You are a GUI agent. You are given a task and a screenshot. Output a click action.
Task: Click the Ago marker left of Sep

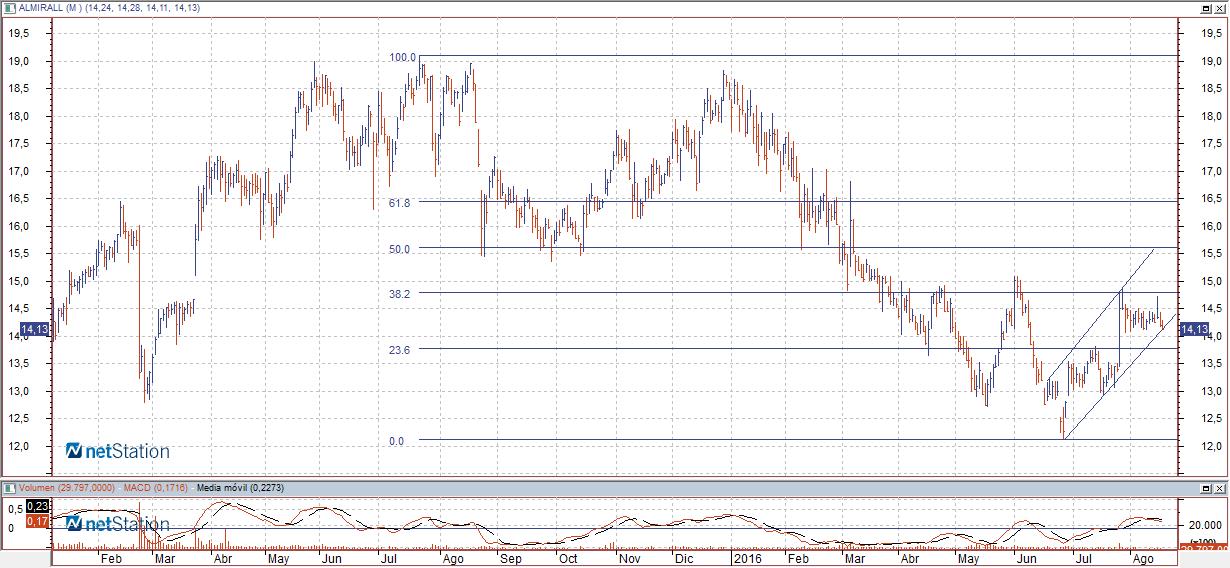coord(451,560)
